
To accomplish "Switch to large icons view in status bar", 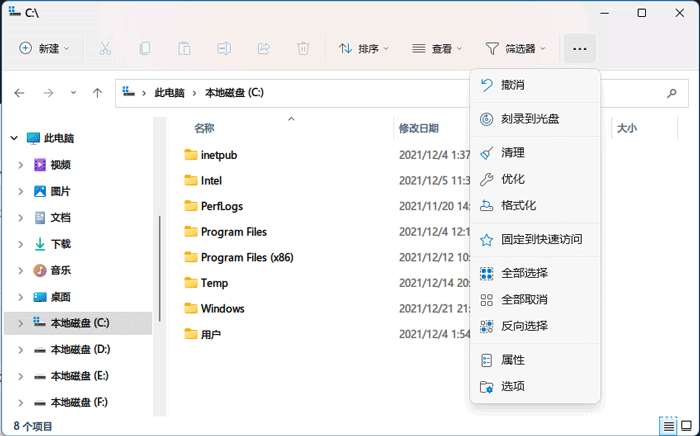I will pyautogui.click(x=687, y=426).
